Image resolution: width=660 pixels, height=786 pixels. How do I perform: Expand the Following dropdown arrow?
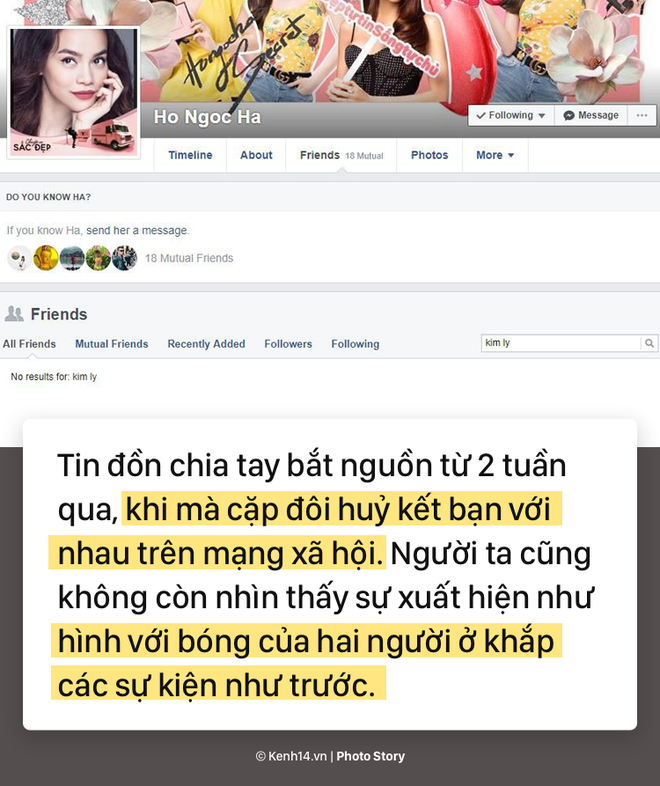tap(542, 116)
